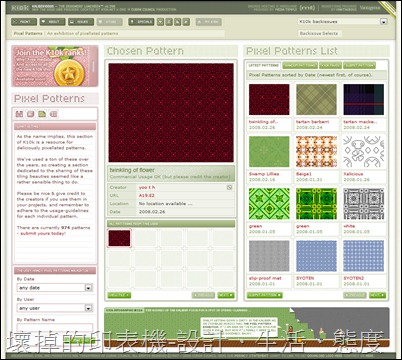Click the K10k infographic banner at bottom
This screenshot has height=360, width=402.
point(247,328)
